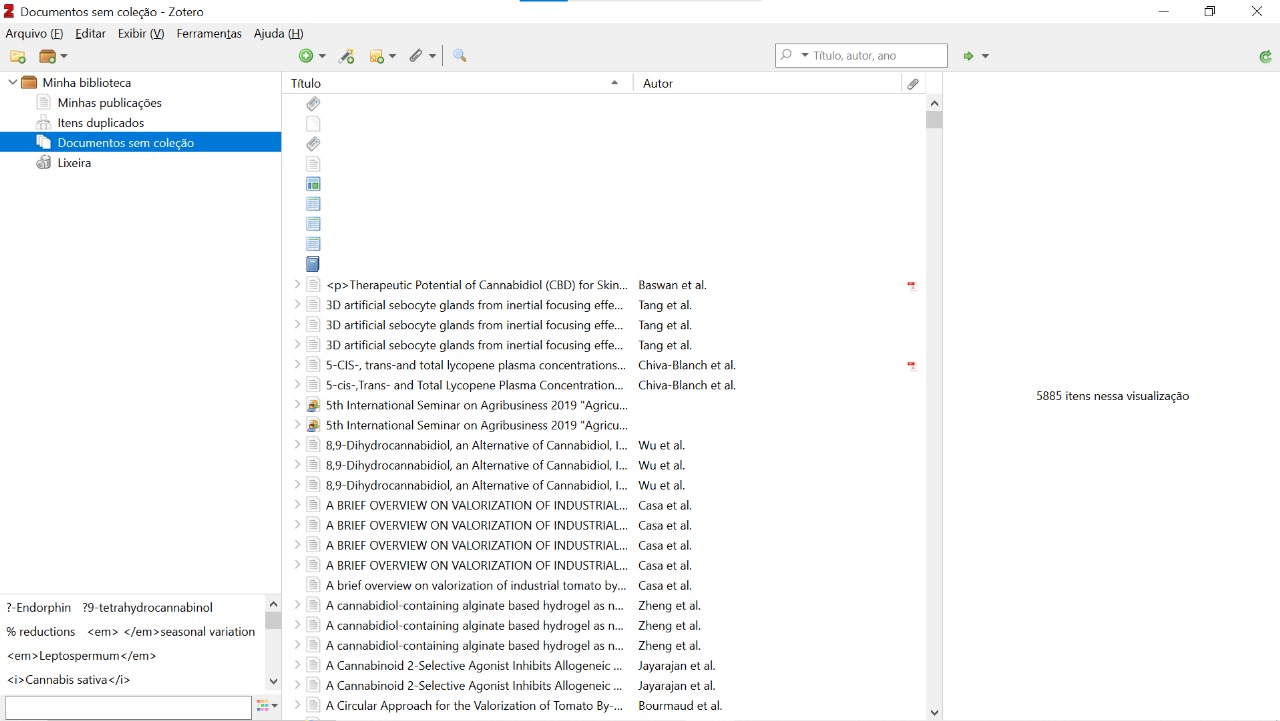
Task: Open the New Library group icon menu
Action: [x=53, y=57]
